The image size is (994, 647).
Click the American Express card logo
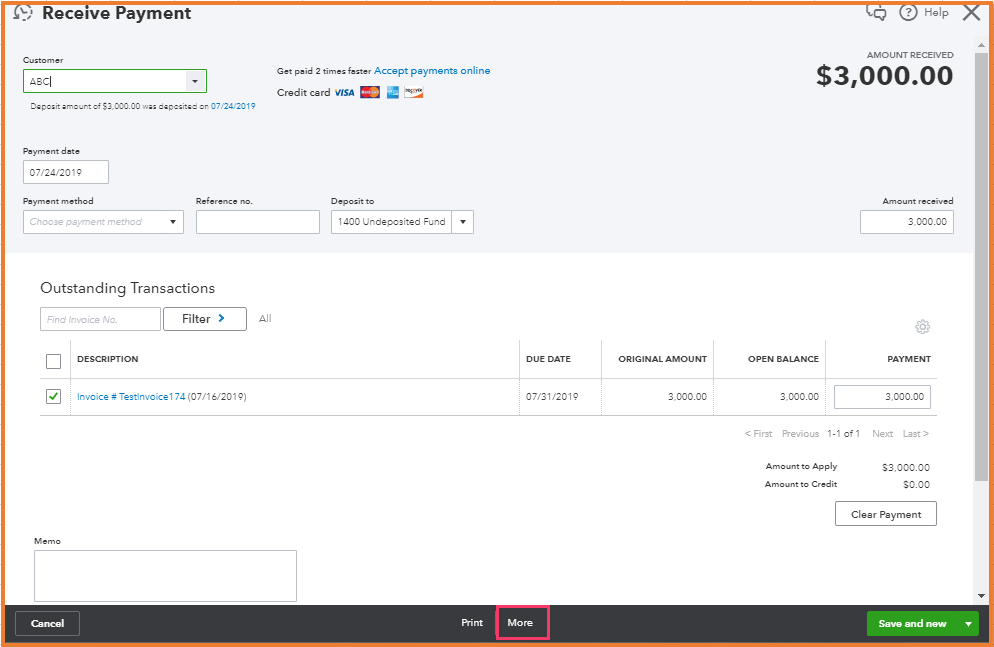tap(392, 93)
